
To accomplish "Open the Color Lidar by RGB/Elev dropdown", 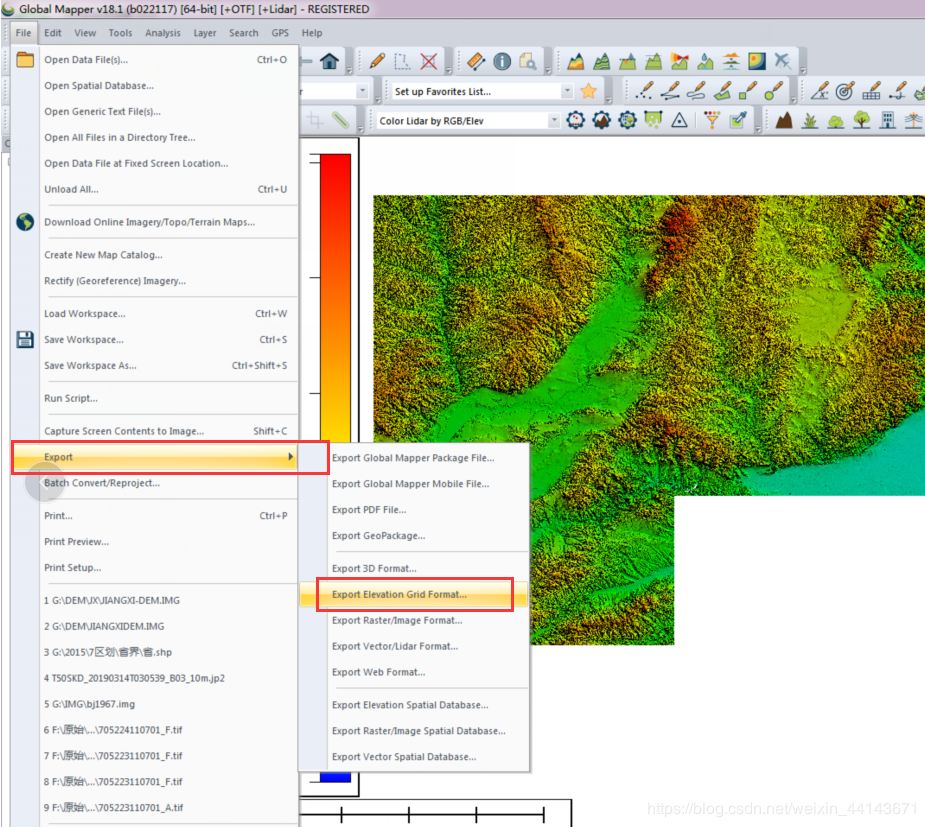I will point(556,120).
